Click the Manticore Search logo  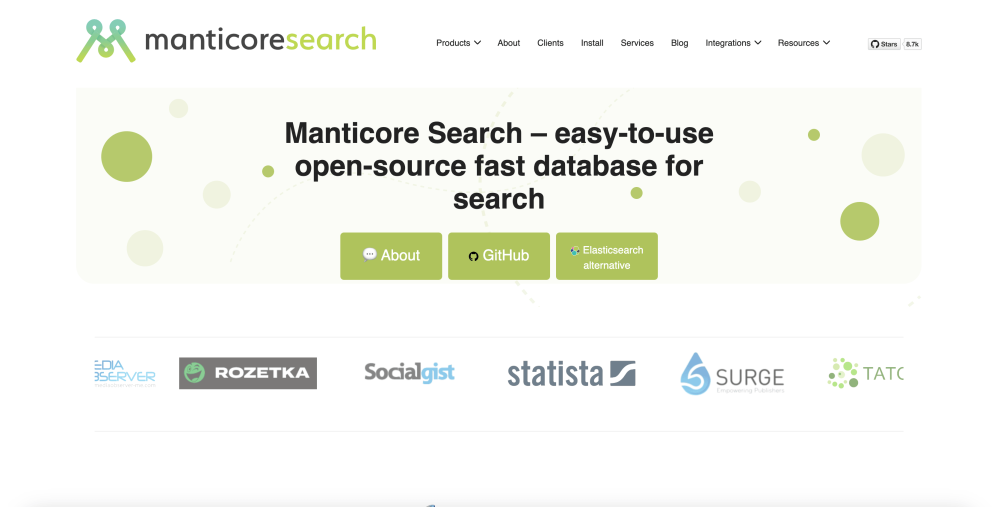tap(226, 41)
